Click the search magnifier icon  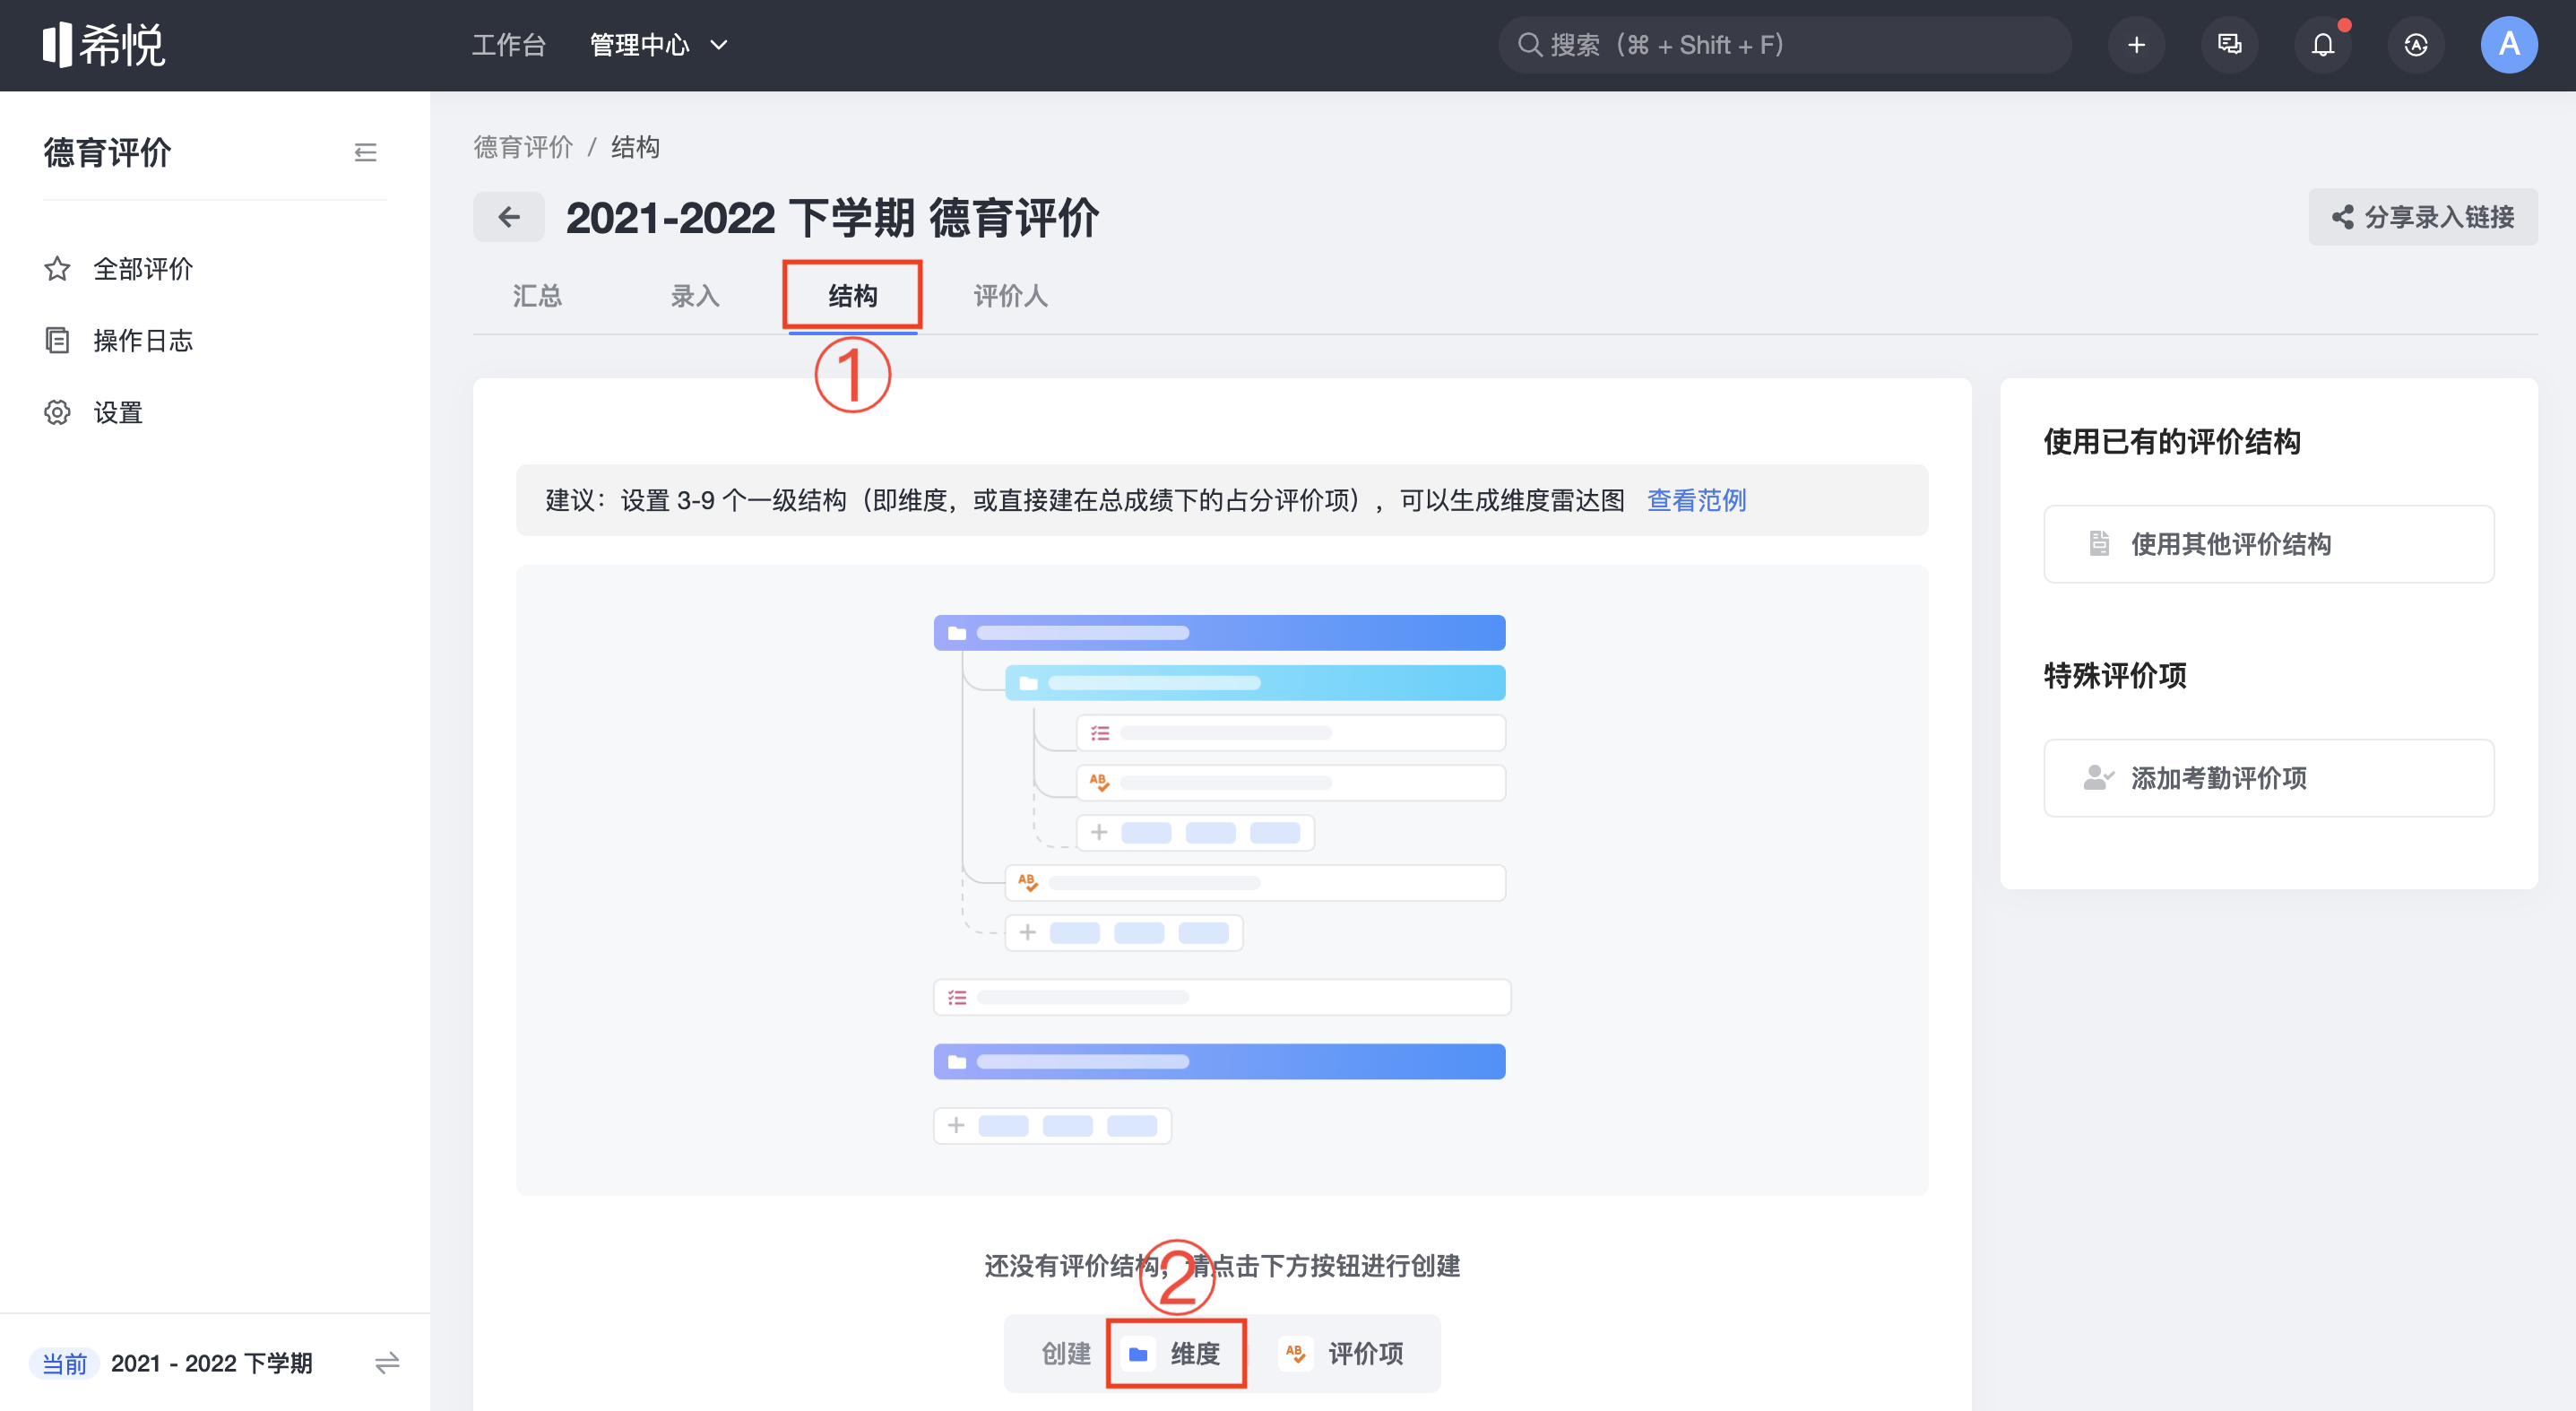coord(1529,45)
